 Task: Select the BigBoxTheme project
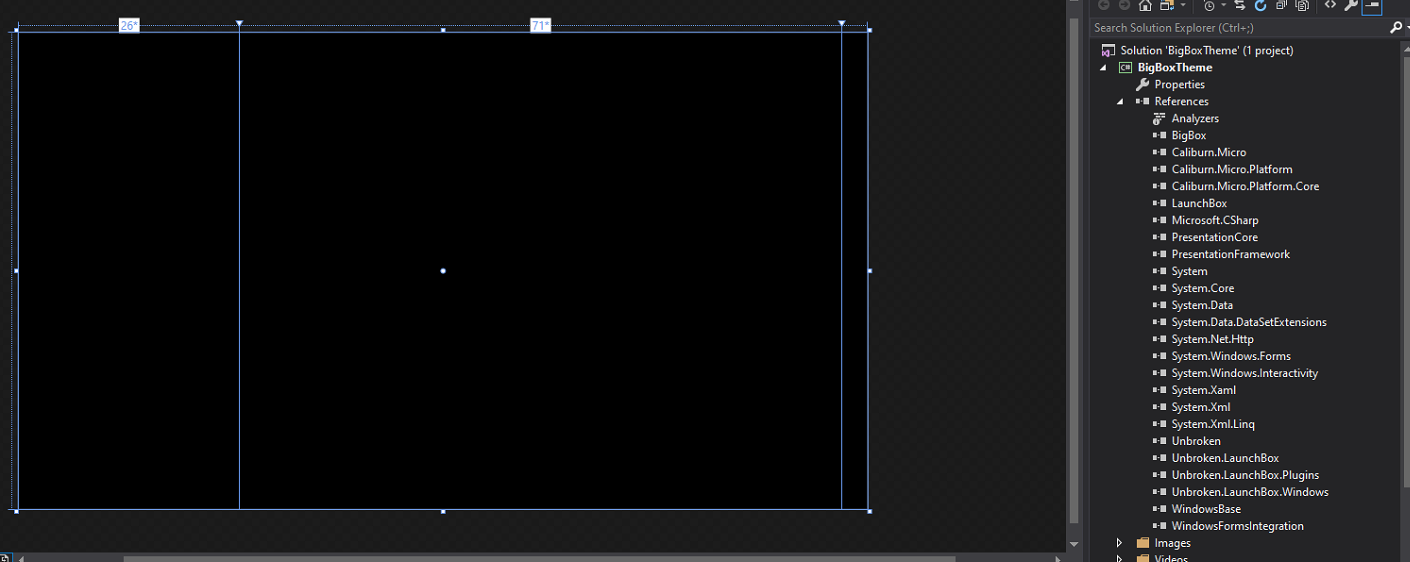(1174, 68)
